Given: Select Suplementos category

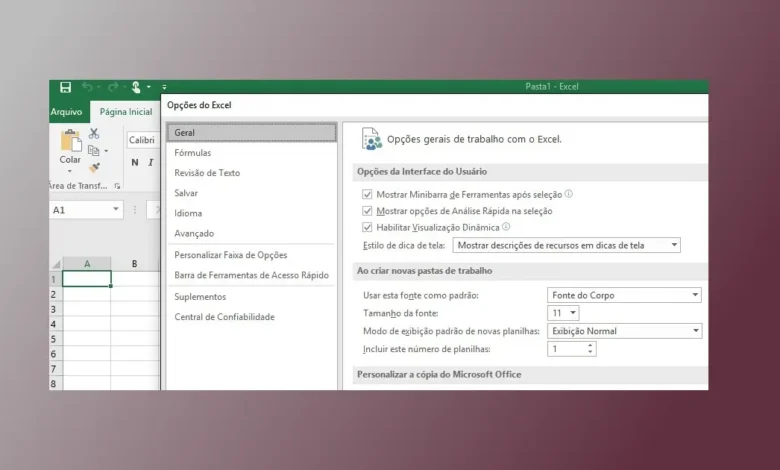Looking at the screenshot, I should coord(252,296).
